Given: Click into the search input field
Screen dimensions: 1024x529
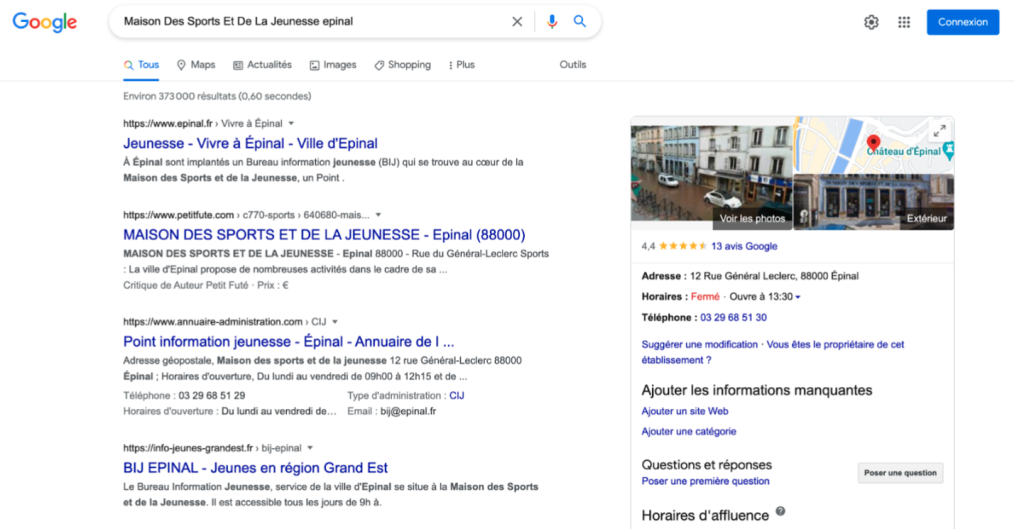Looking at the screenshot, I should (x=313, y=22).
